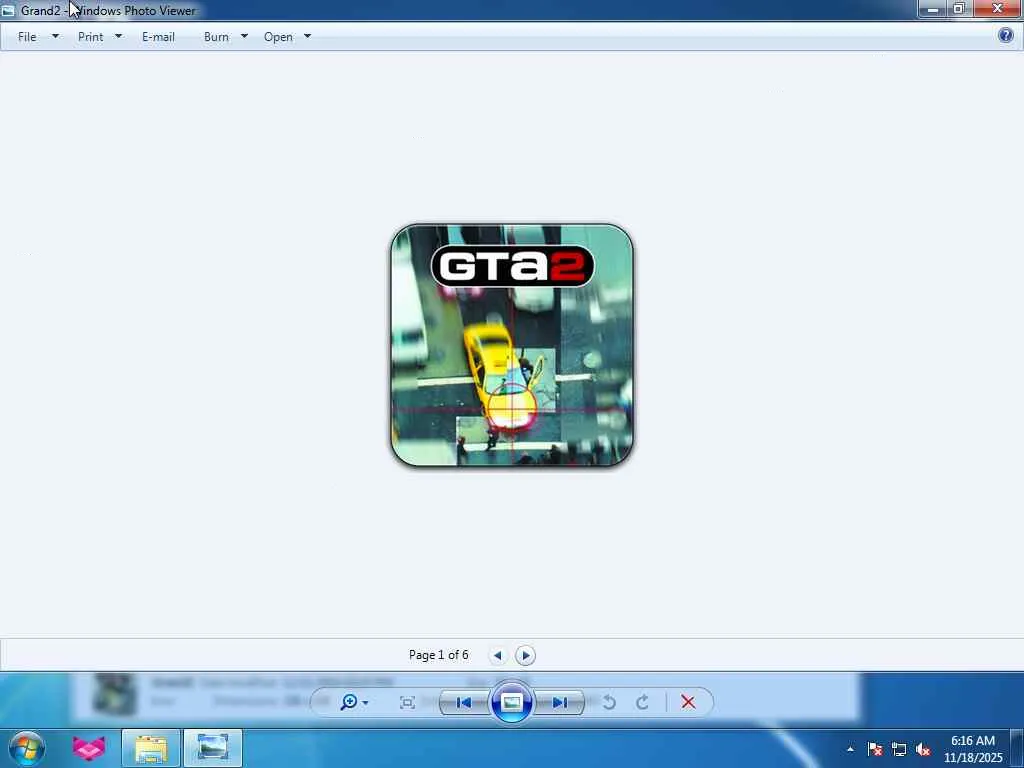Click the Action Center flag icon
This screenshot has width=1024, height=768.
874,749
